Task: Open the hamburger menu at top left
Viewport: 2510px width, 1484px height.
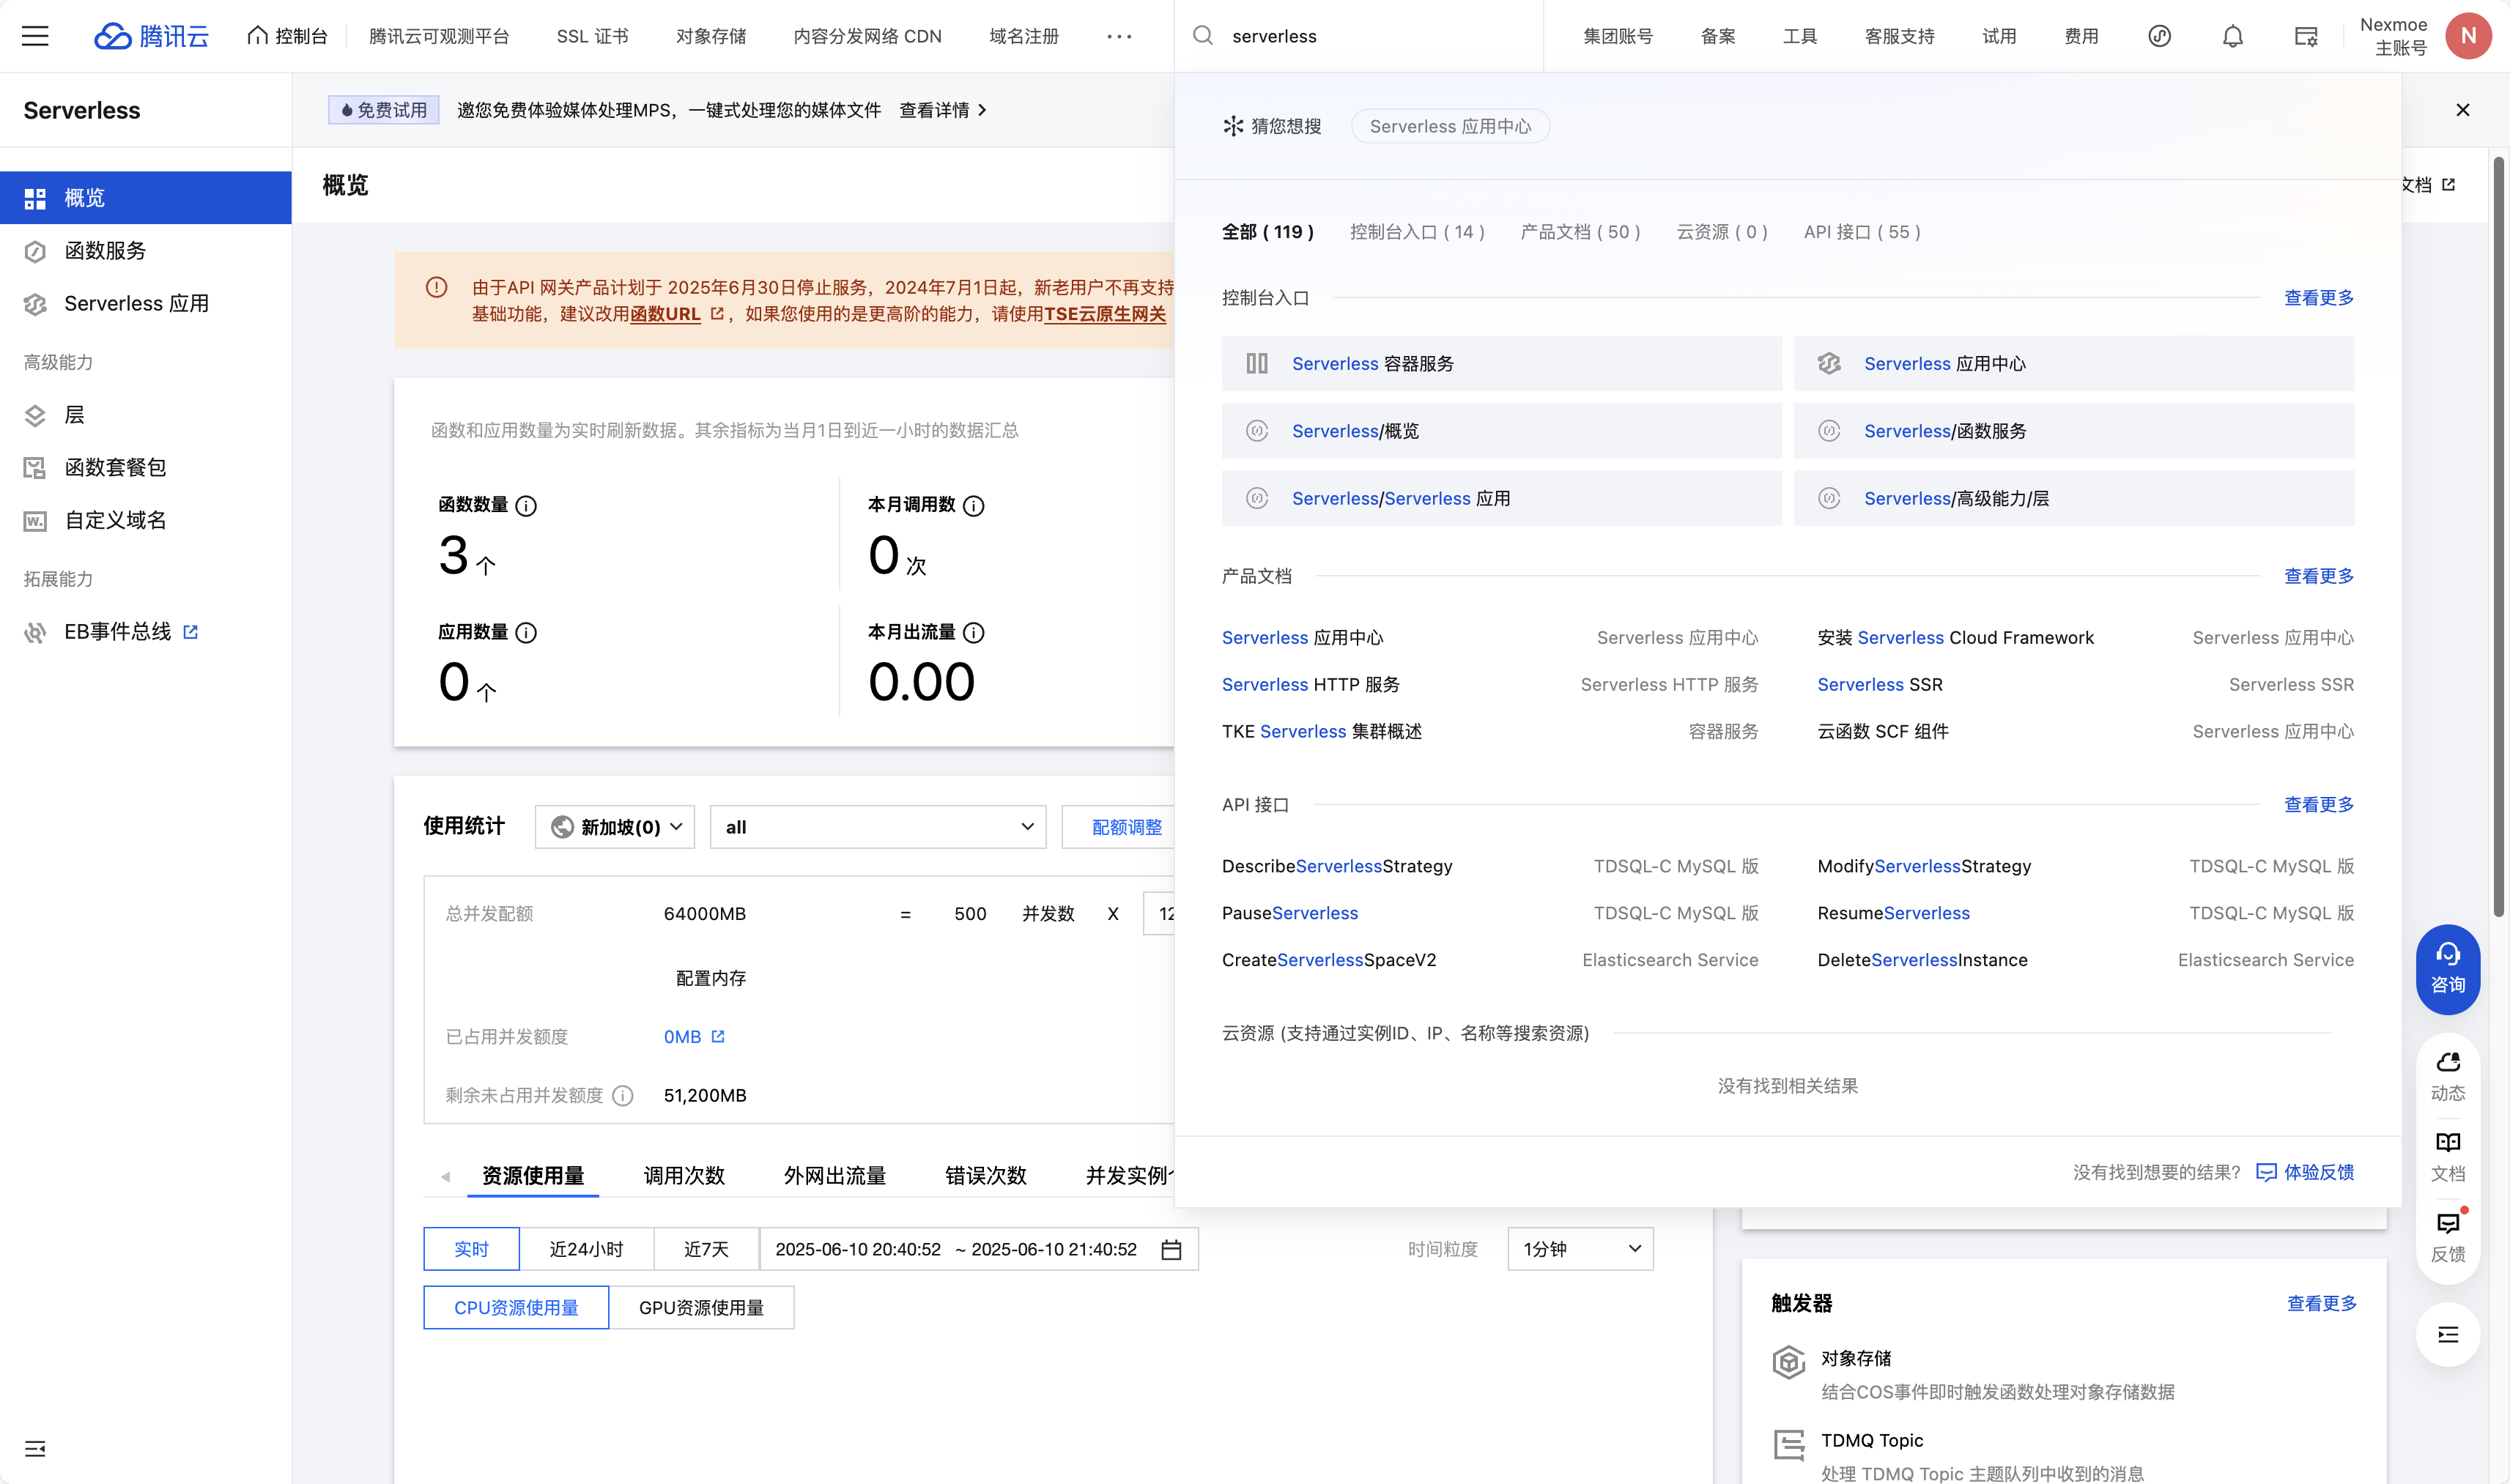Action: pyautogui.click(x=35, y=36)
